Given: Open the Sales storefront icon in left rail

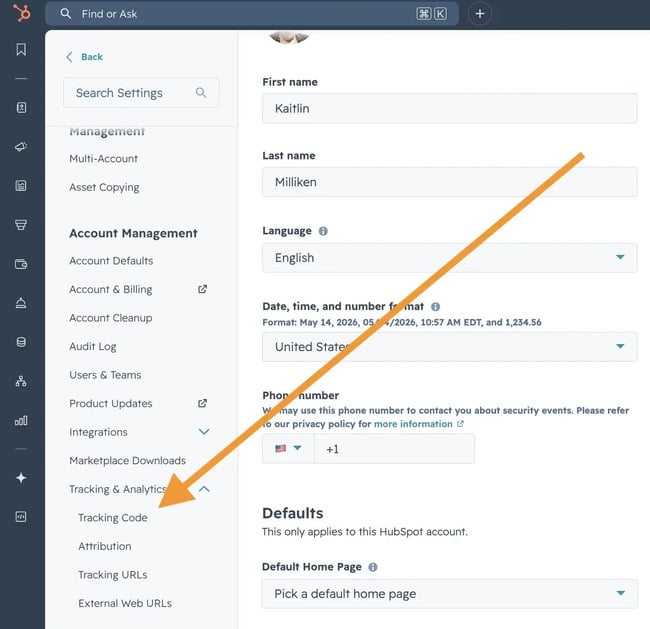Looking at the screenshot, I should pos(21,225).
